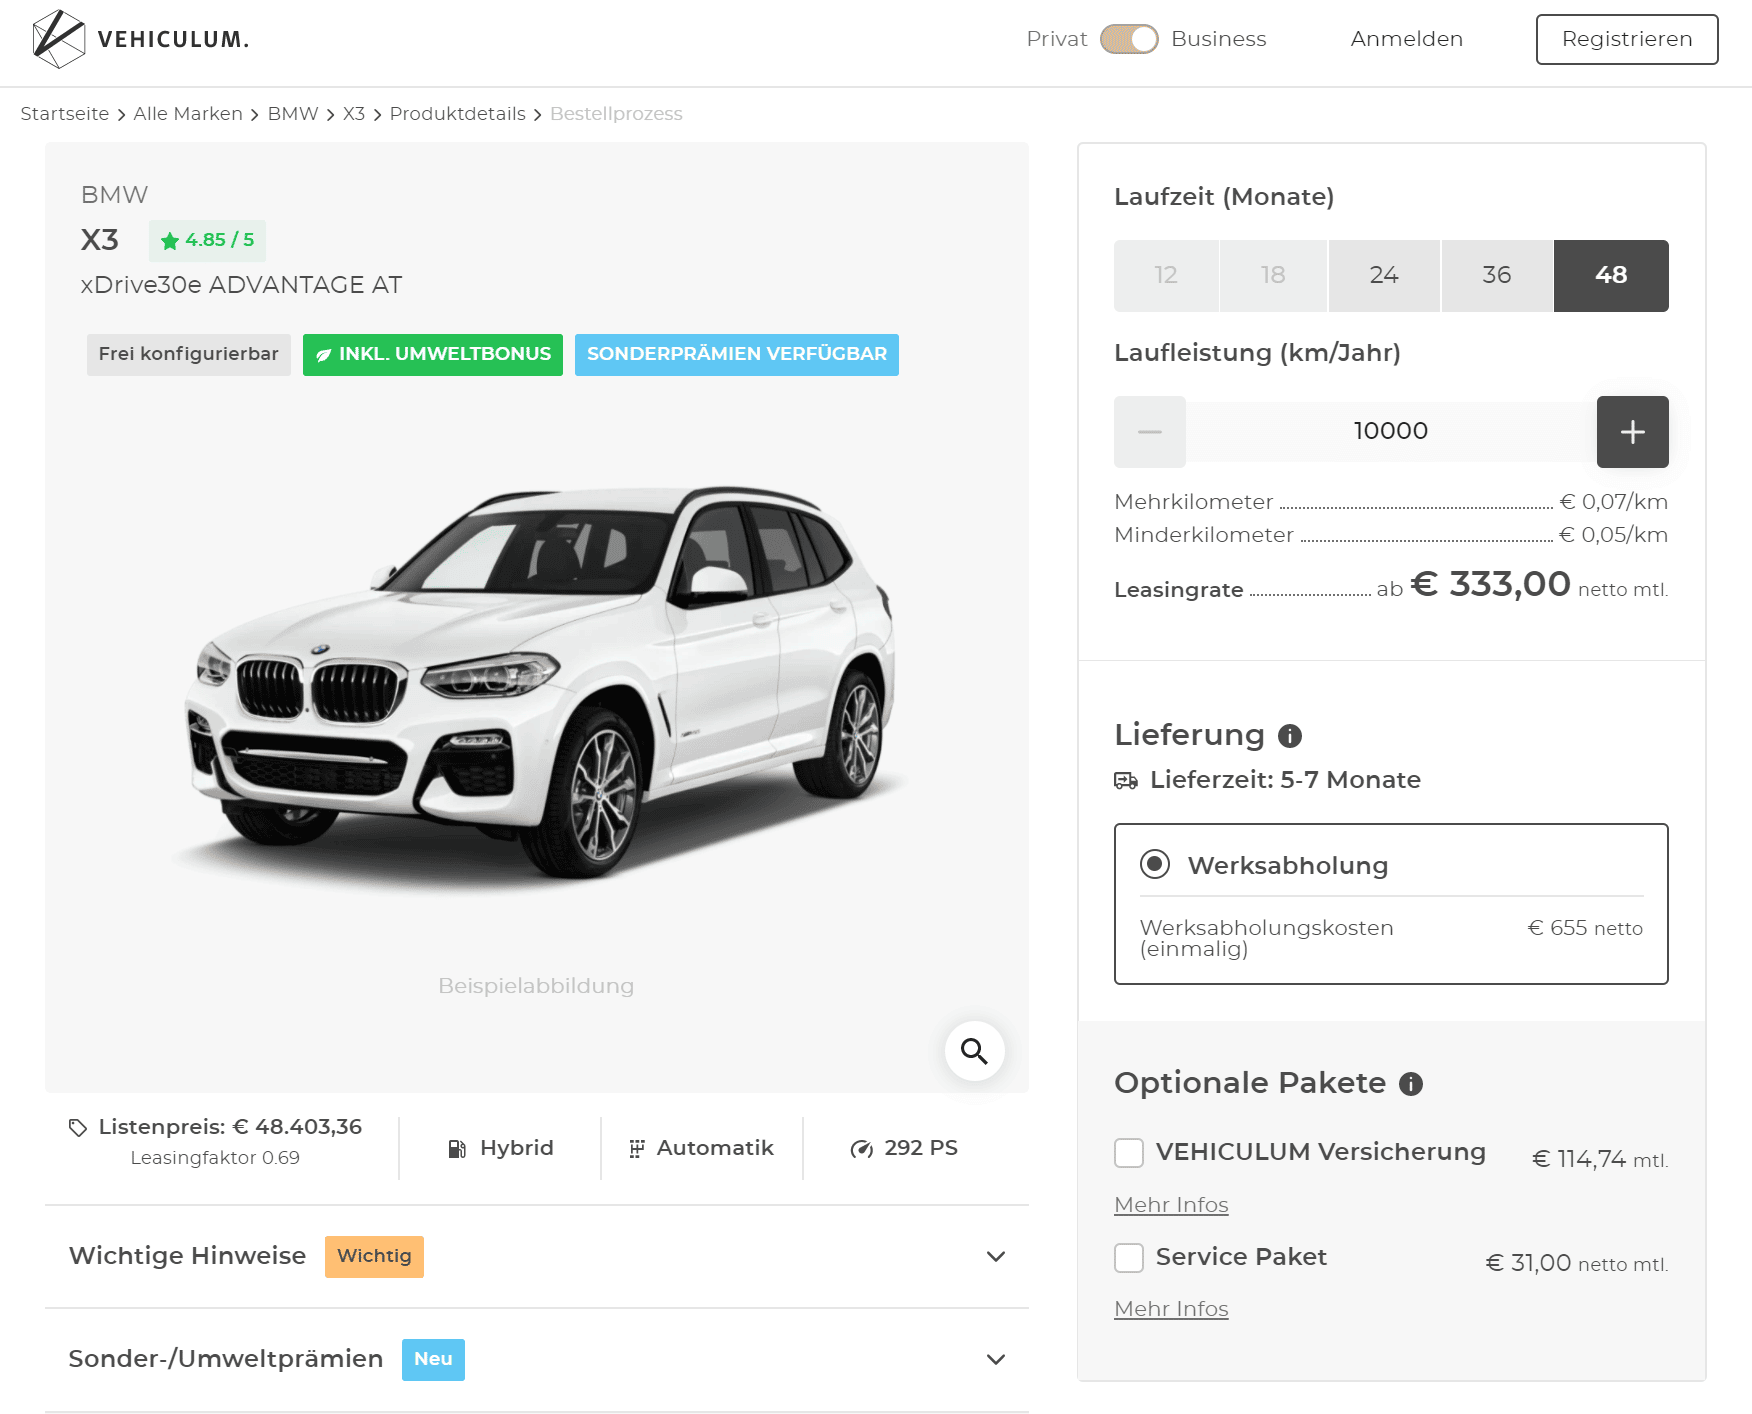Click the blue Neu tag

point(433,1360)
